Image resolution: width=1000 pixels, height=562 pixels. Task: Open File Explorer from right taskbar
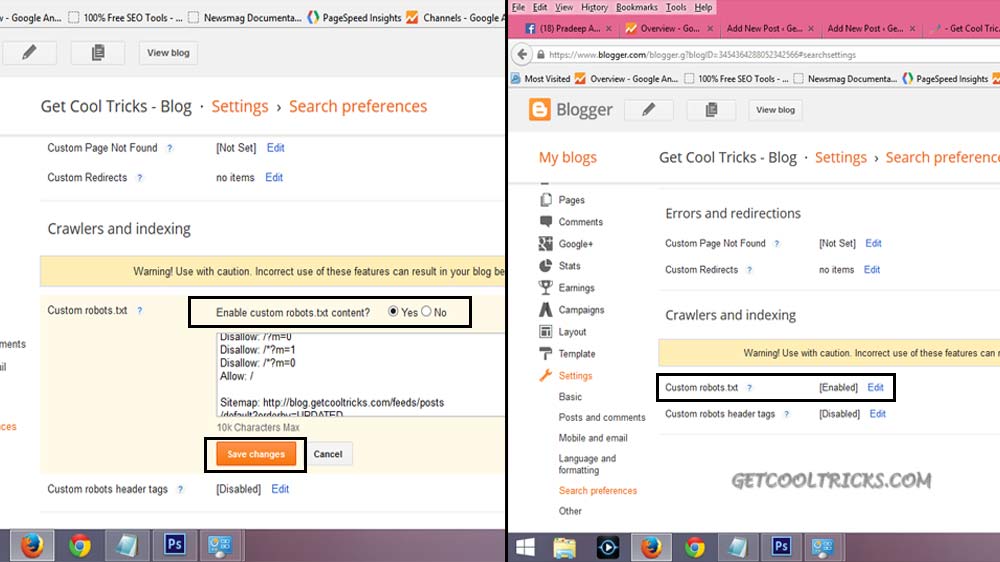coord(564,547)
